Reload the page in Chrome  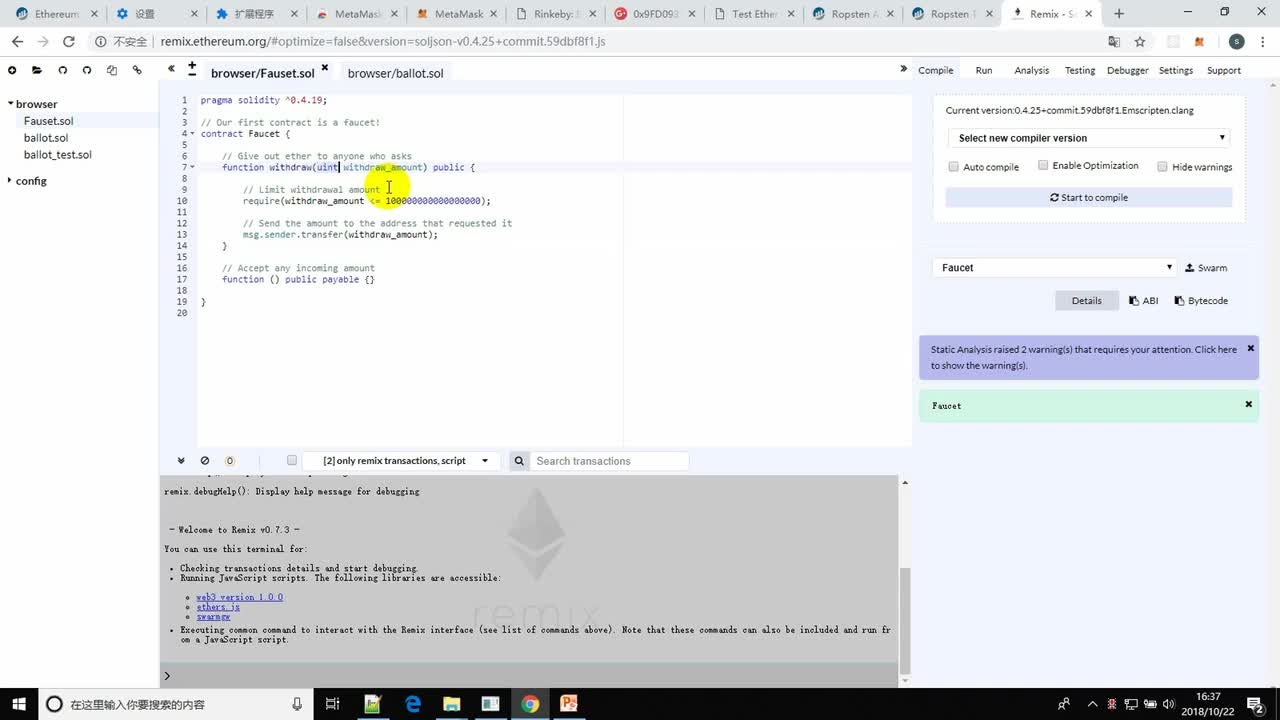(68, 42)
